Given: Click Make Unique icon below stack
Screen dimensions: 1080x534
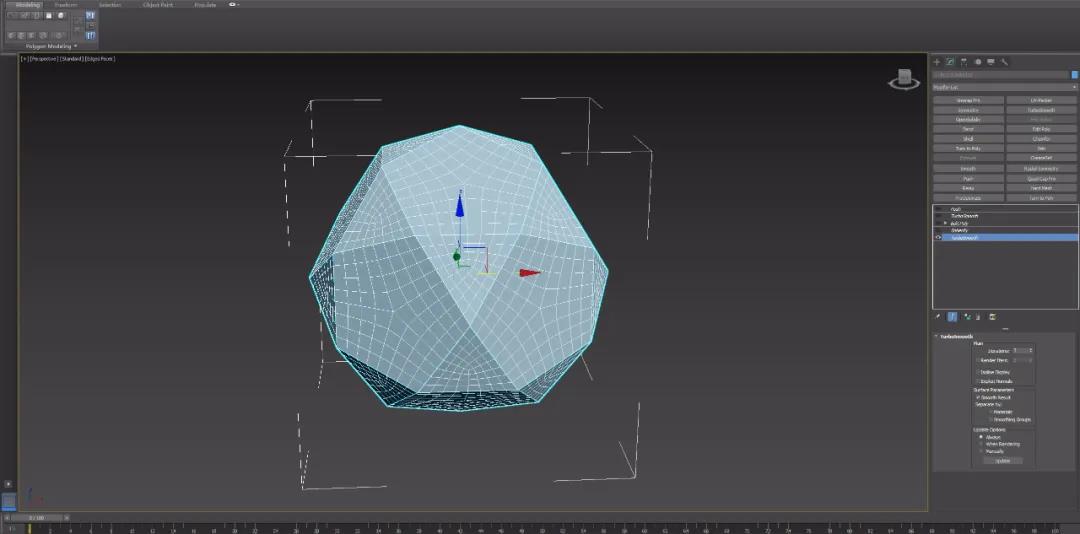Looking at the screenshot, I should 967,317.
